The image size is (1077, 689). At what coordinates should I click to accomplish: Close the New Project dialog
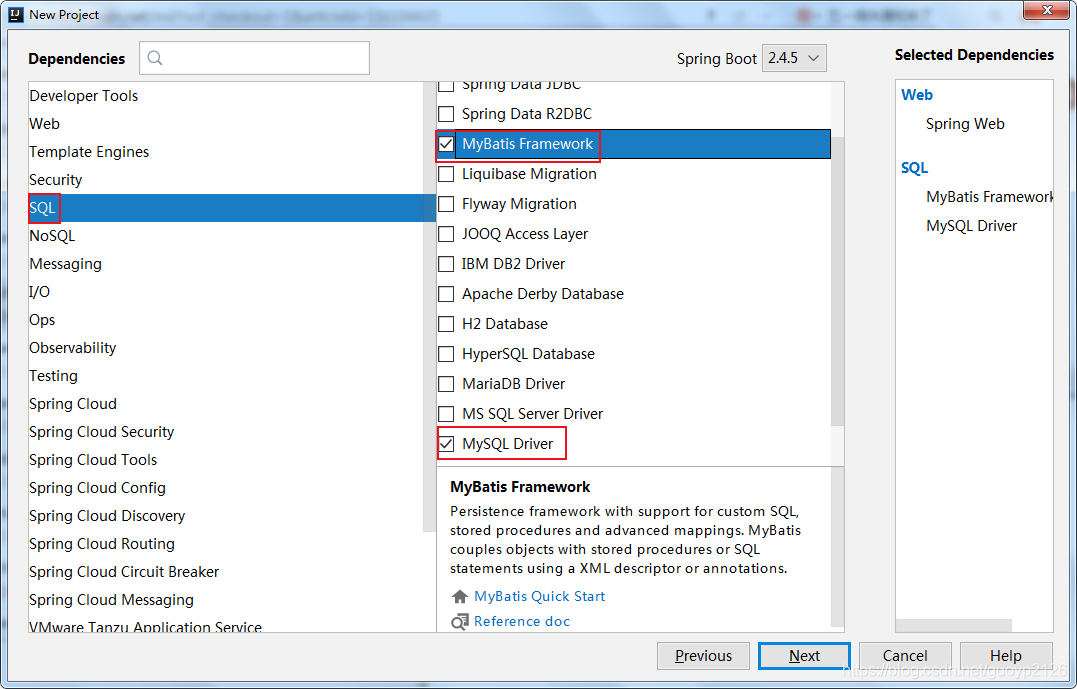pos(1046,10)
